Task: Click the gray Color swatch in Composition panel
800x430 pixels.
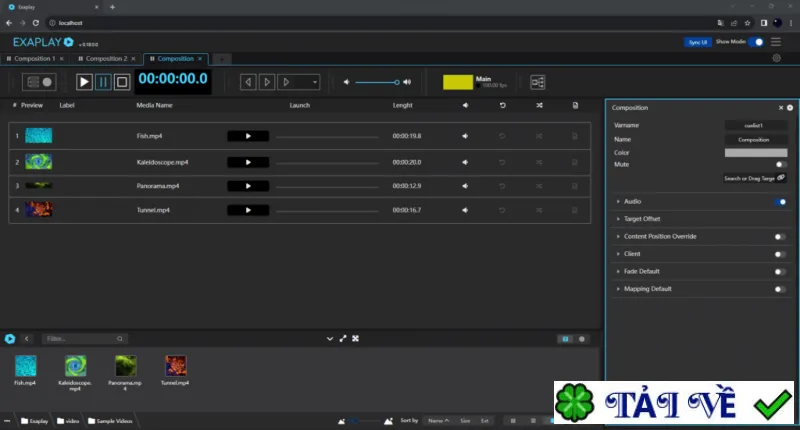Action: (x=756, y=153)
